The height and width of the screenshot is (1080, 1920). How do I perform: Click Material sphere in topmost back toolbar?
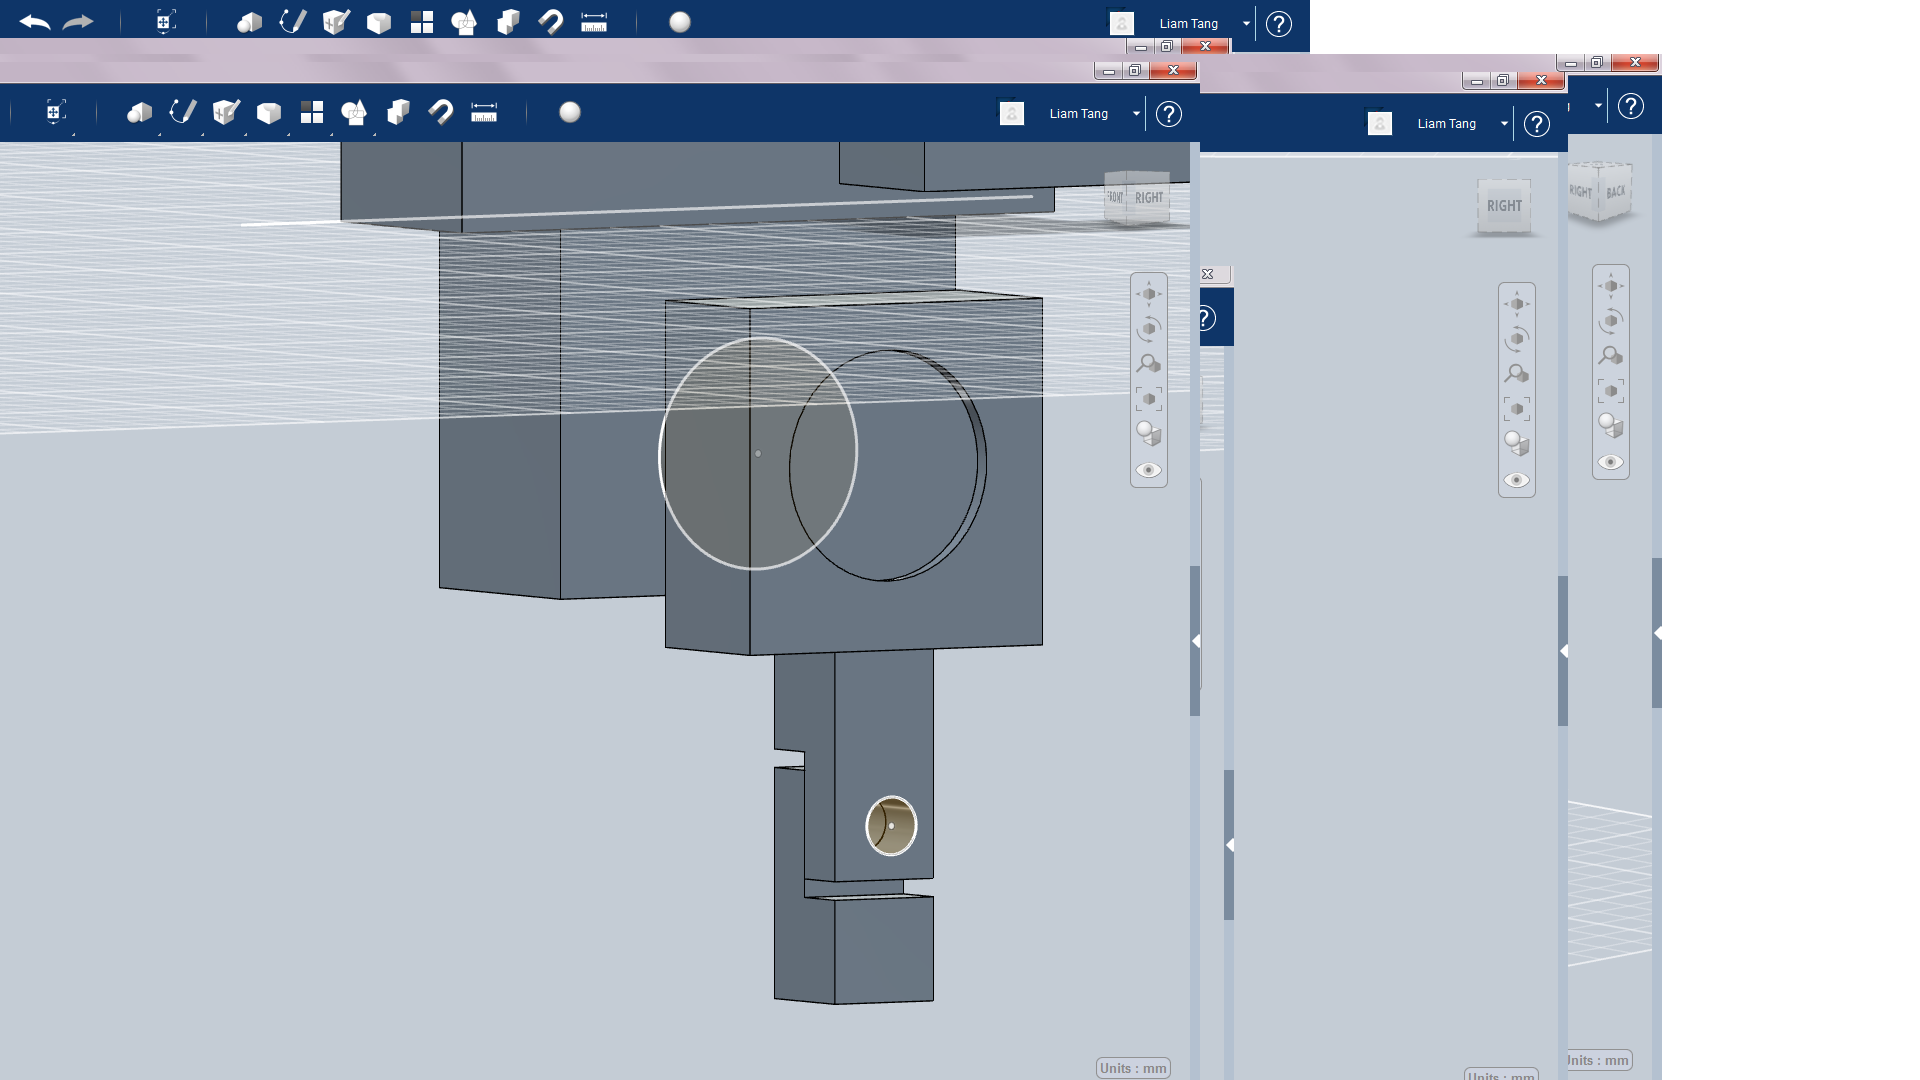click(x=680, y=22)
